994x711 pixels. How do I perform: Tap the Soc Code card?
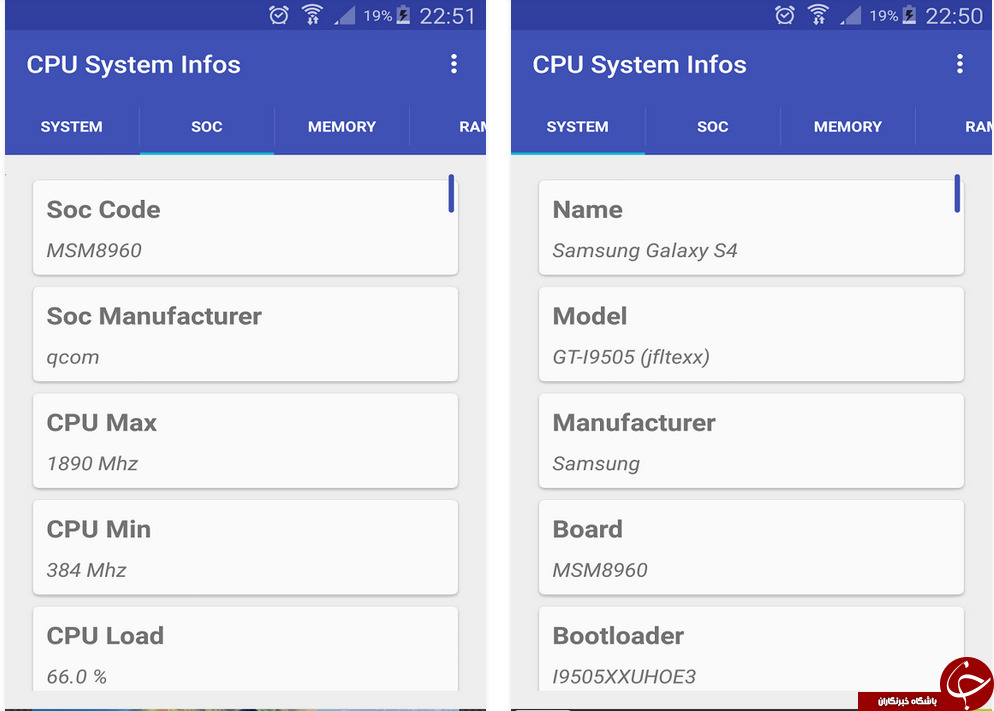245,227
